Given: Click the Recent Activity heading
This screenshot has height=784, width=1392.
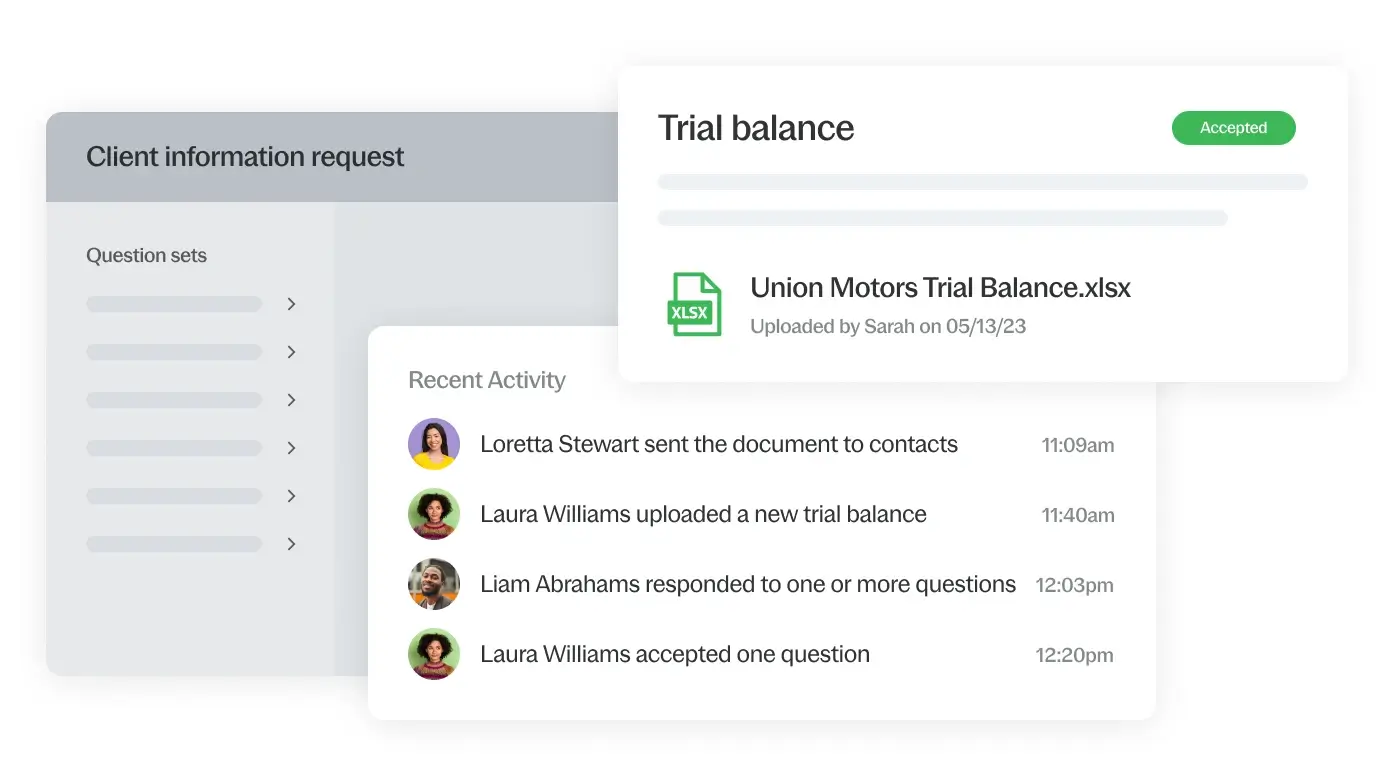Looking at the screenshot, I should [x=487, y=380].
